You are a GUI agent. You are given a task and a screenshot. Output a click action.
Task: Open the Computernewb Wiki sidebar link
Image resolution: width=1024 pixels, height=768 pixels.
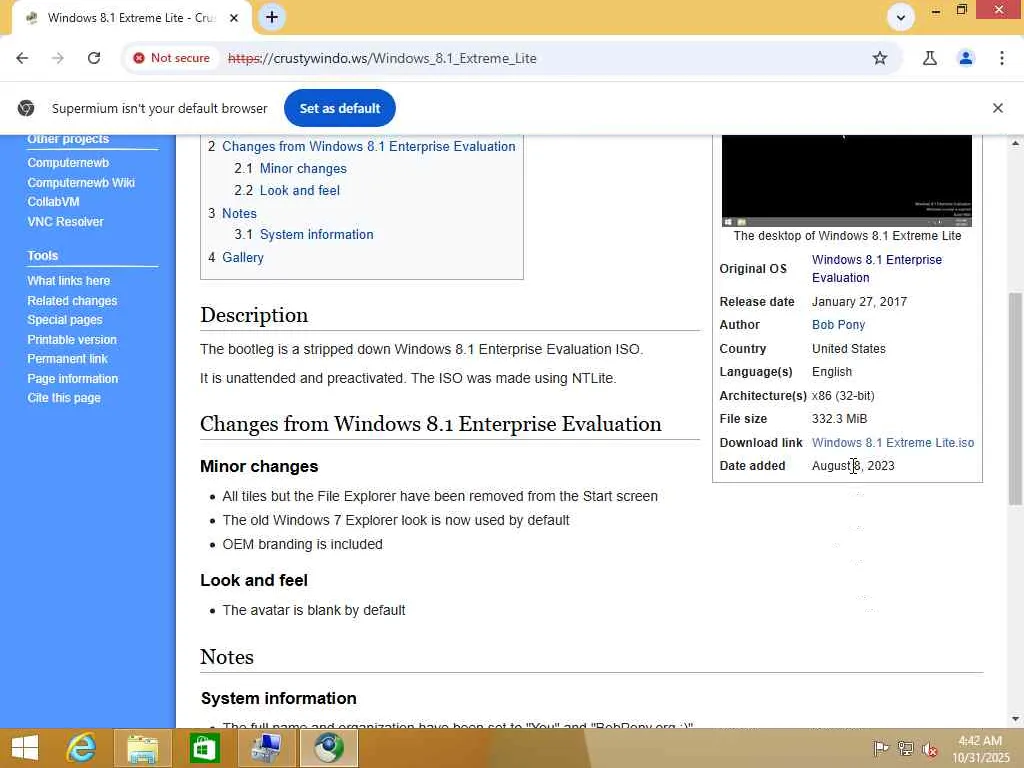point(81,183)
